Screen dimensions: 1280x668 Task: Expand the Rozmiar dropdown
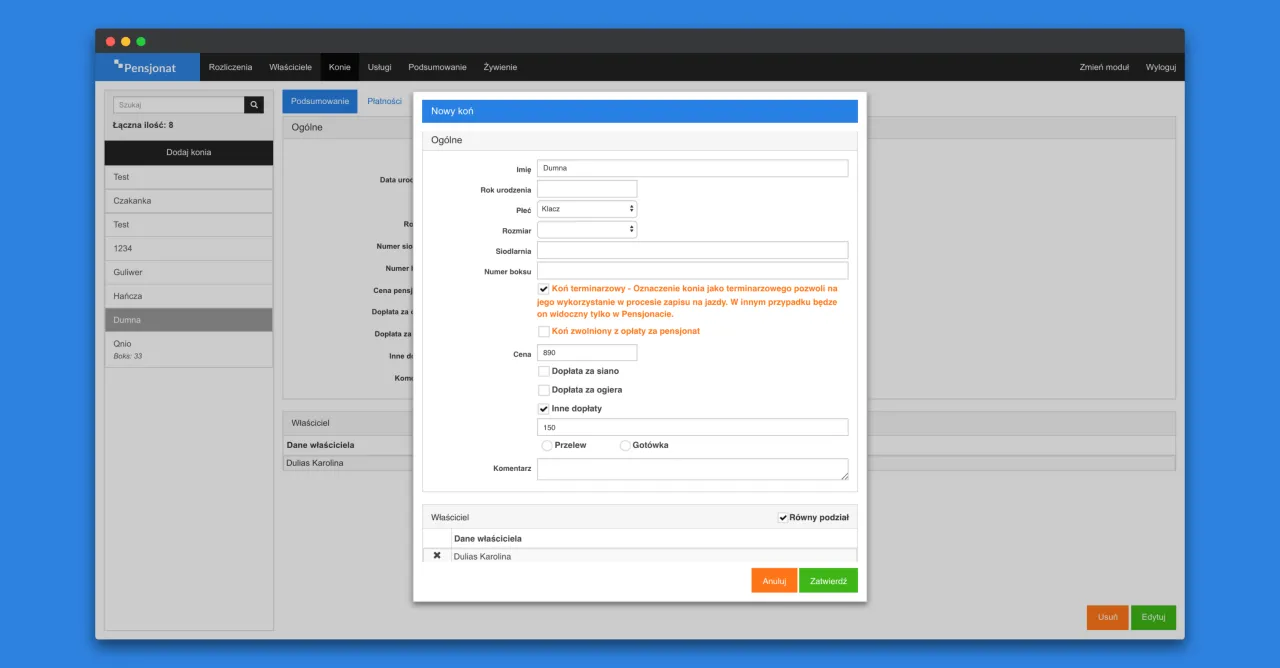pyautogui.click(x=587, y=229)
